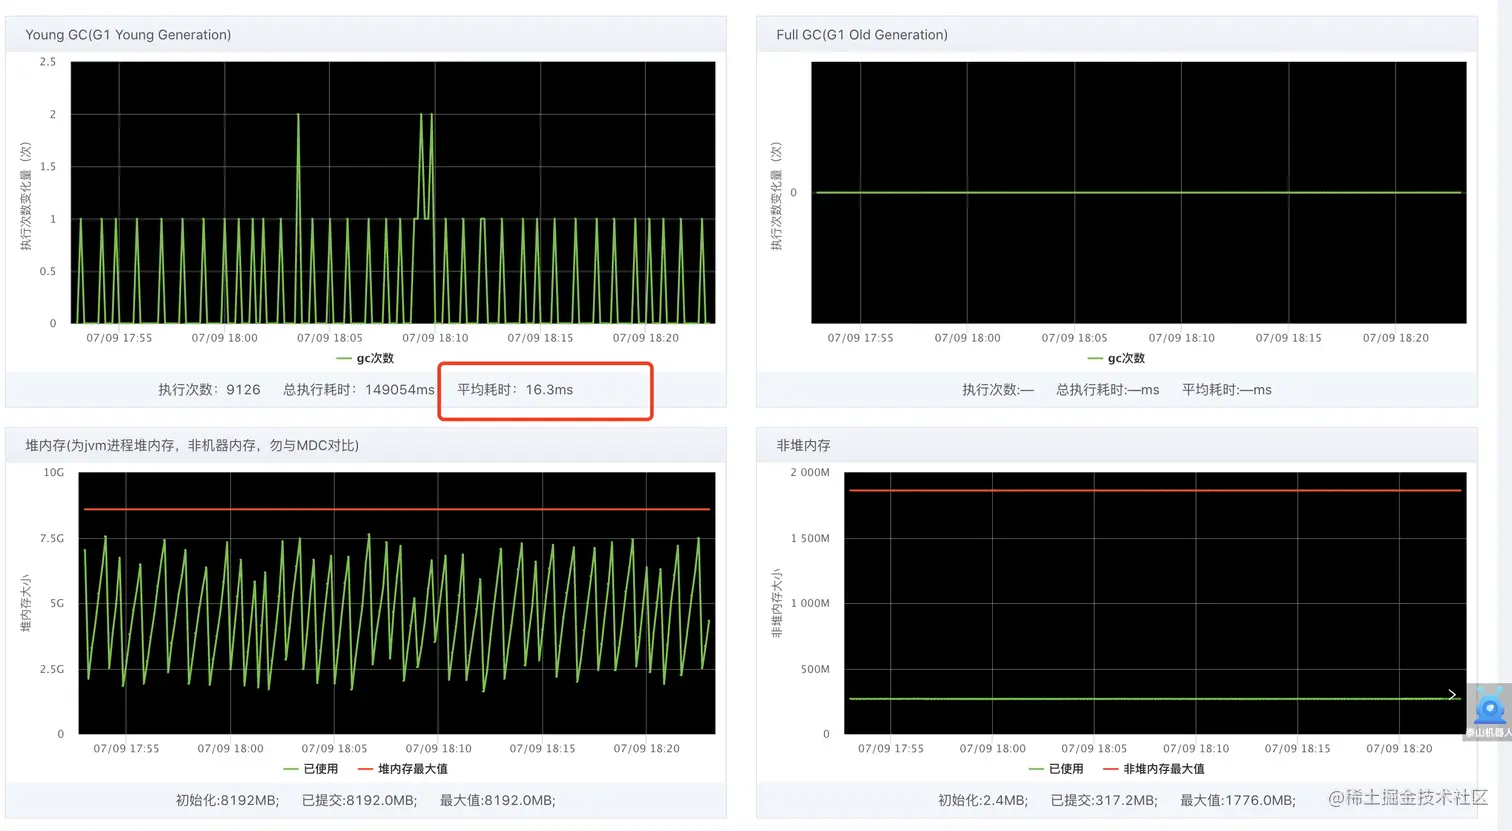The height and width of the screenshot is (831, 1512).
Task: Expand the side panel chevron arrow
Action: point(1452,694)
